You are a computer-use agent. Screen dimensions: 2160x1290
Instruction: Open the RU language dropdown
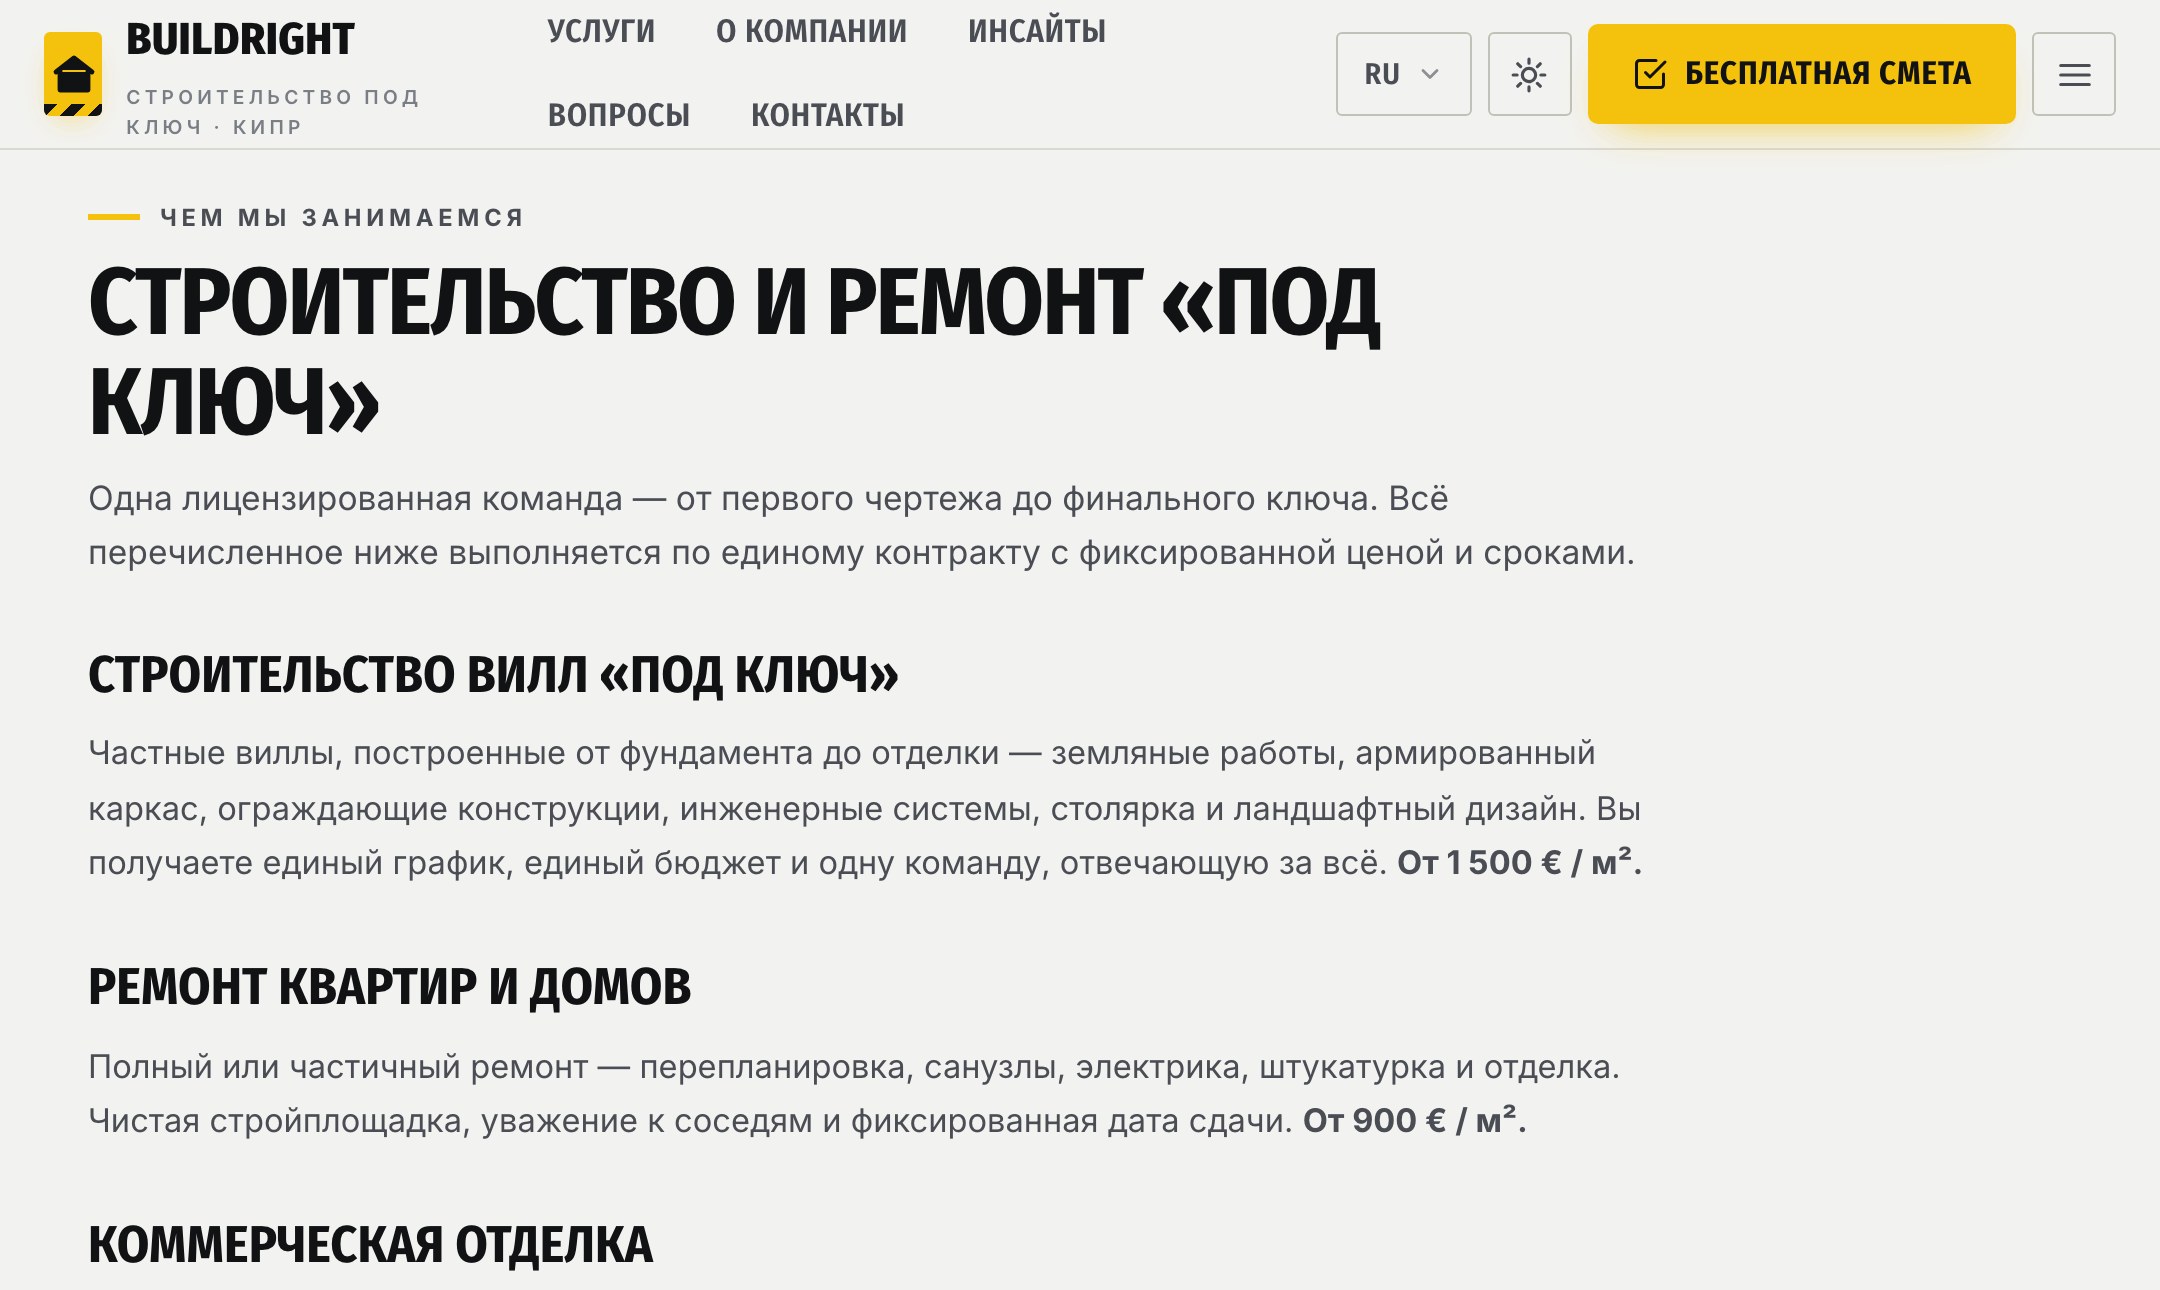(x=1403, y=74)
